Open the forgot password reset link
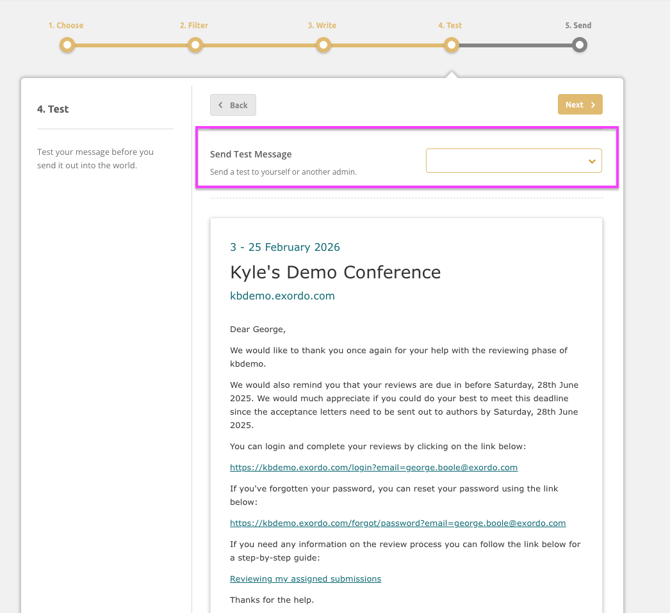This screenshot has height=613, width=670. coord(397,523)
